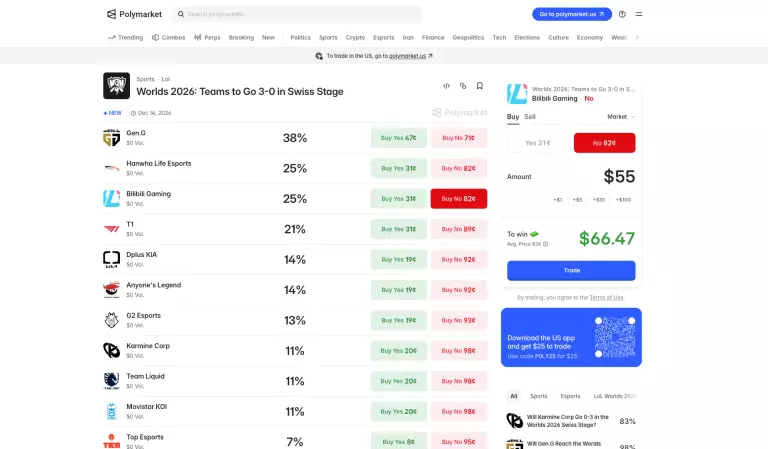Copy market link with chain icon

tap(463, 86)
